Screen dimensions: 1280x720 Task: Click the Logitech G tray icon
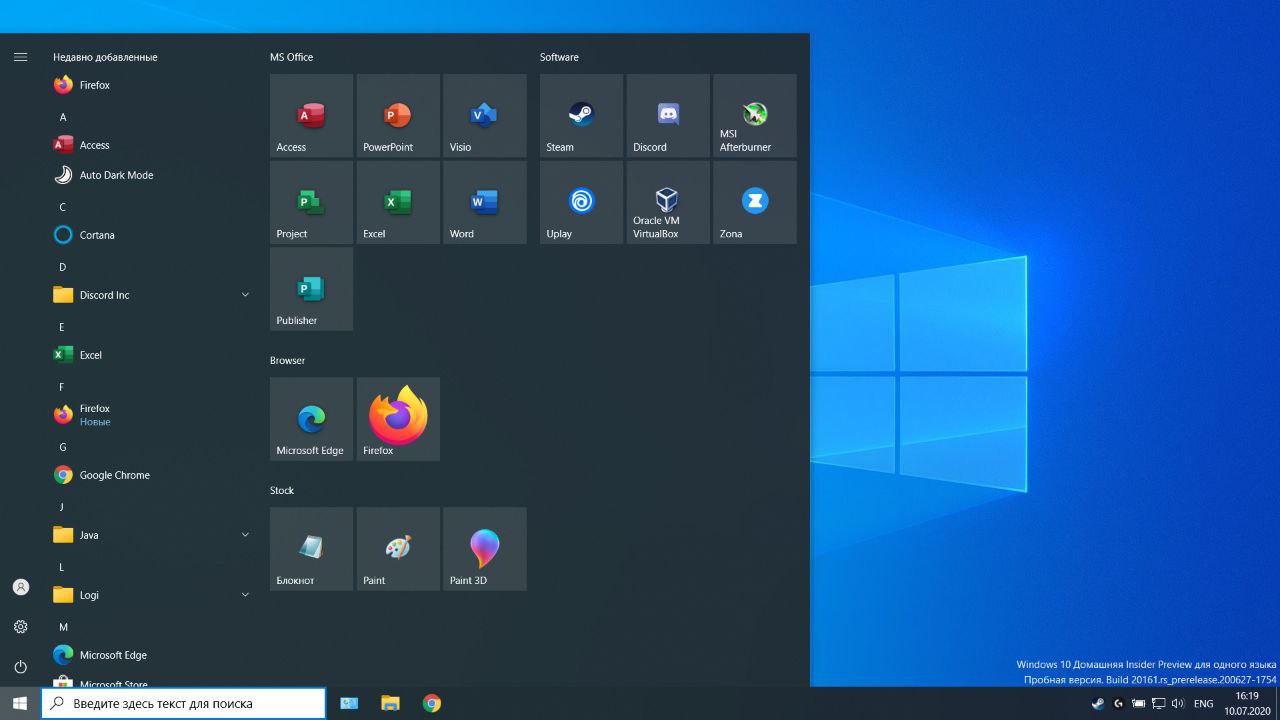click(x=1118, y=703)
